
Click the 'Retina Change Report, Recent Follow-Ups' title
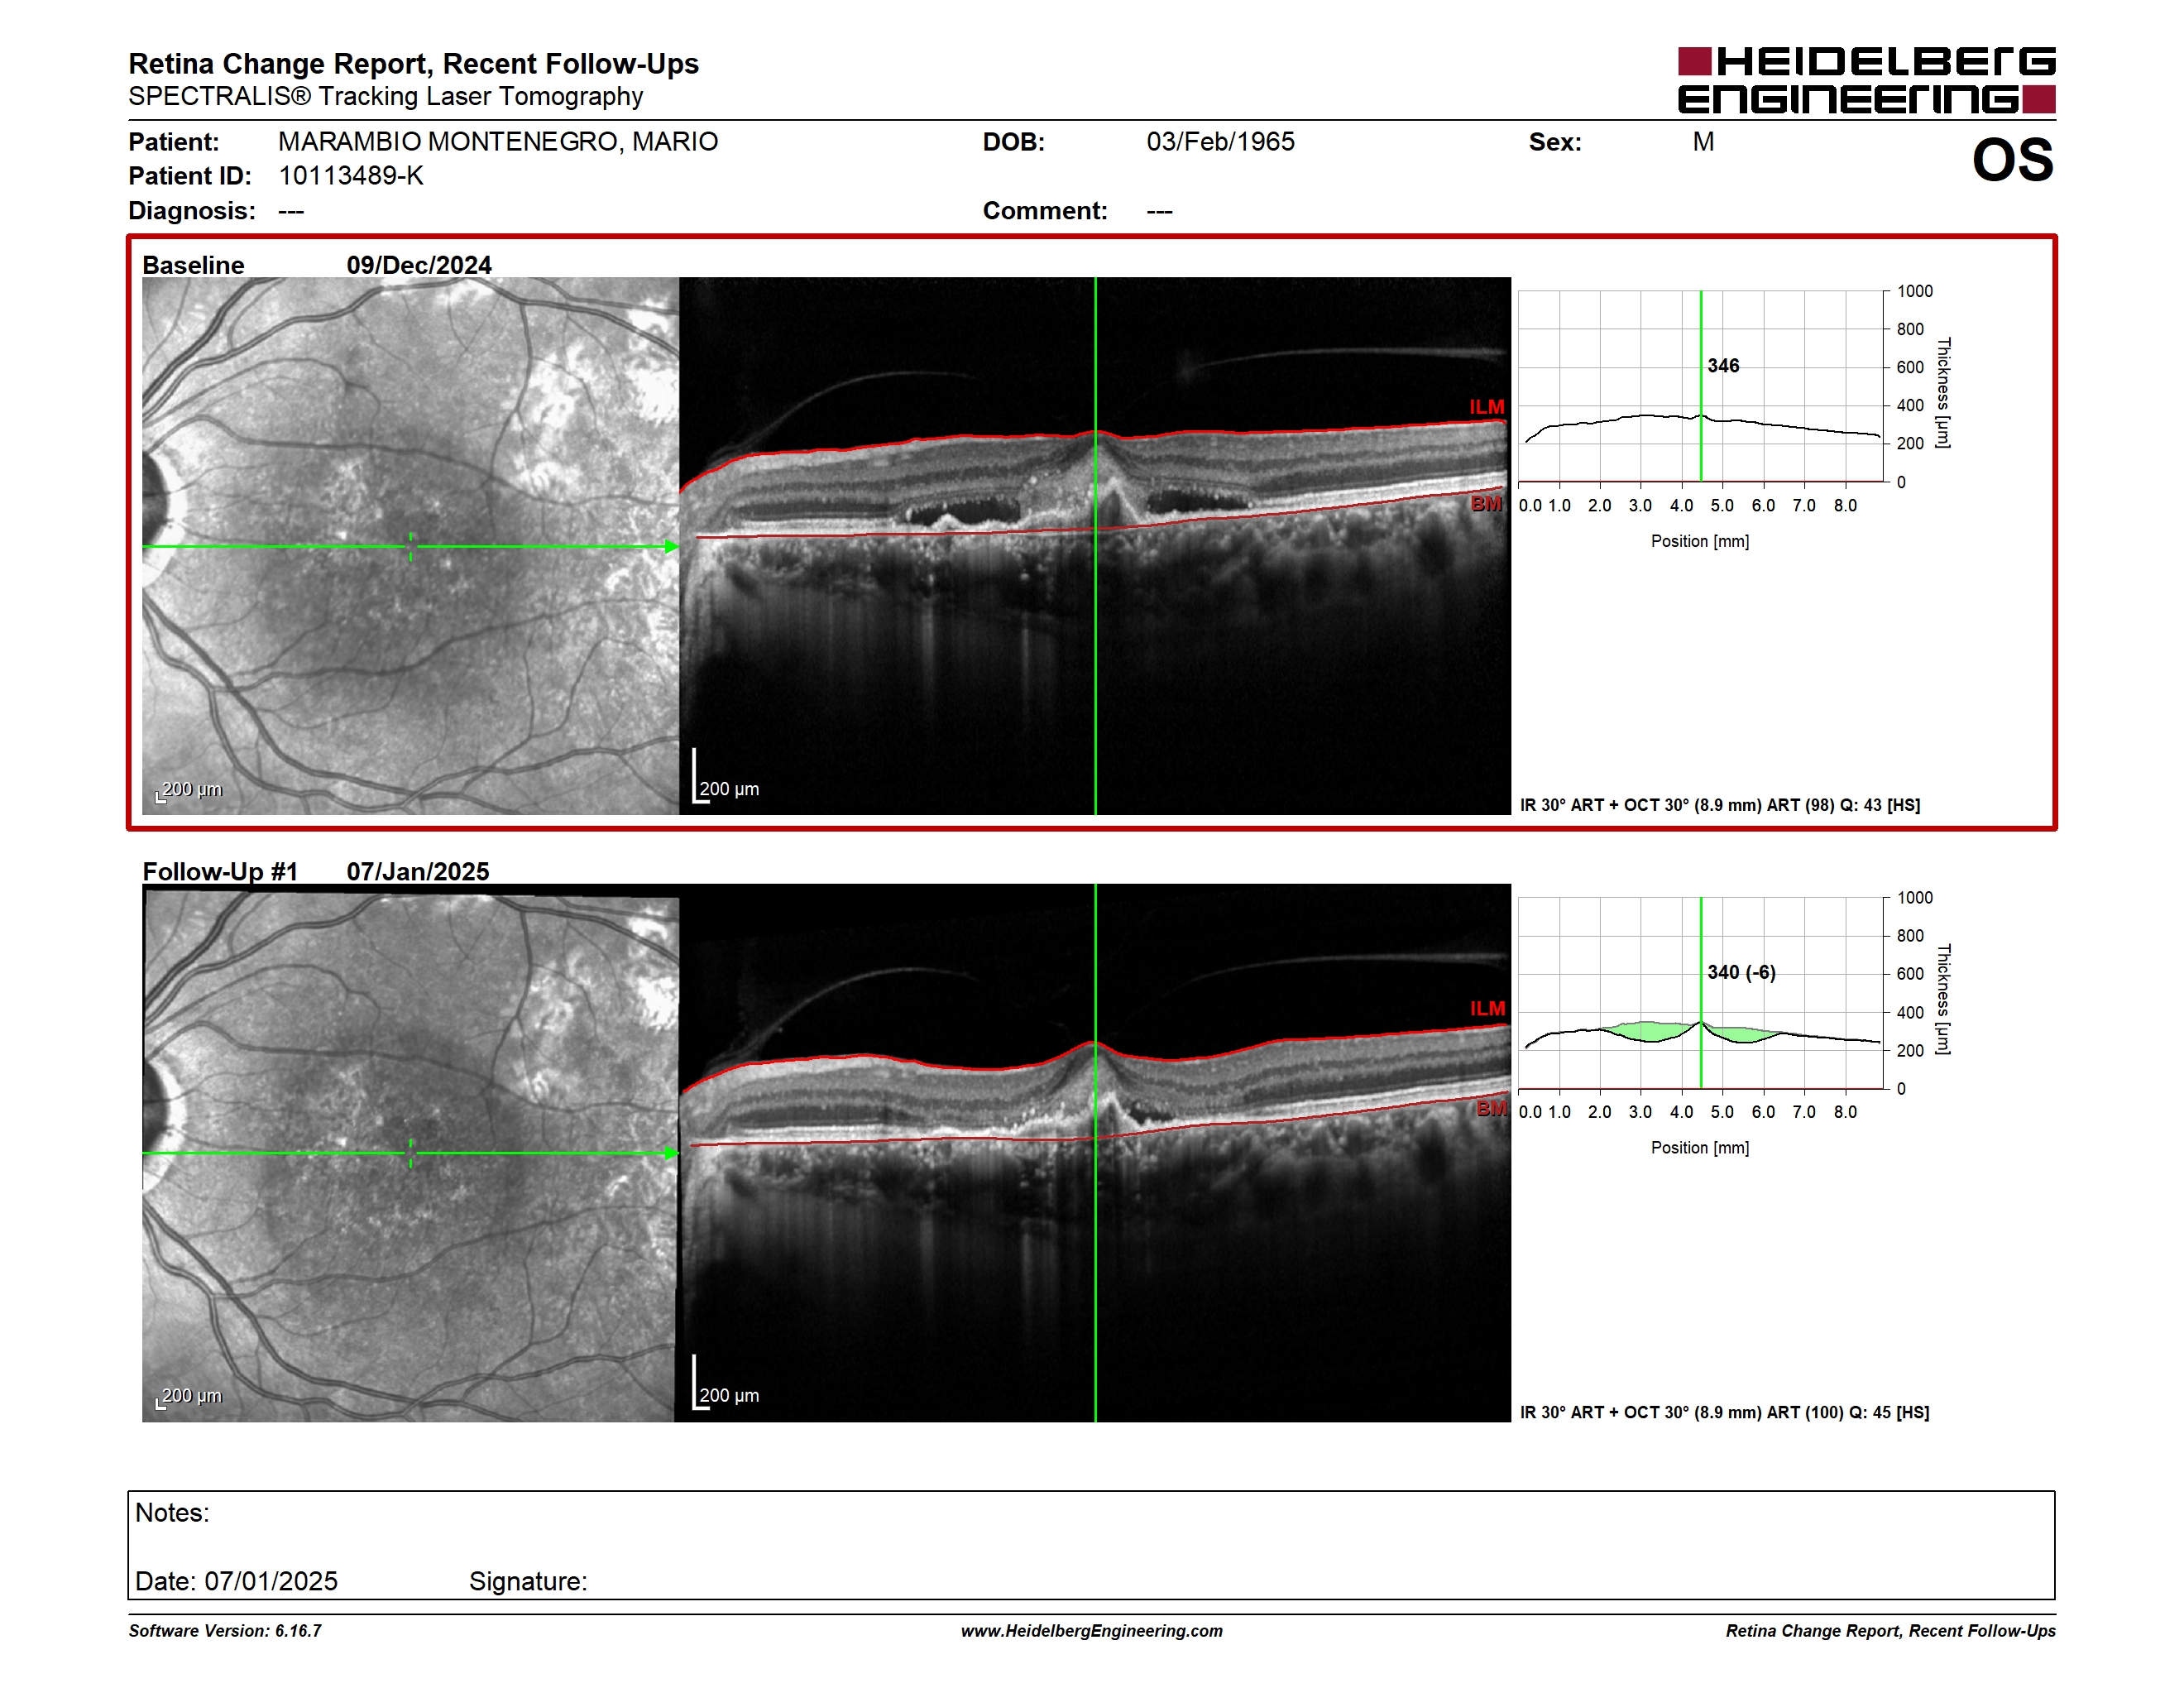413,64
